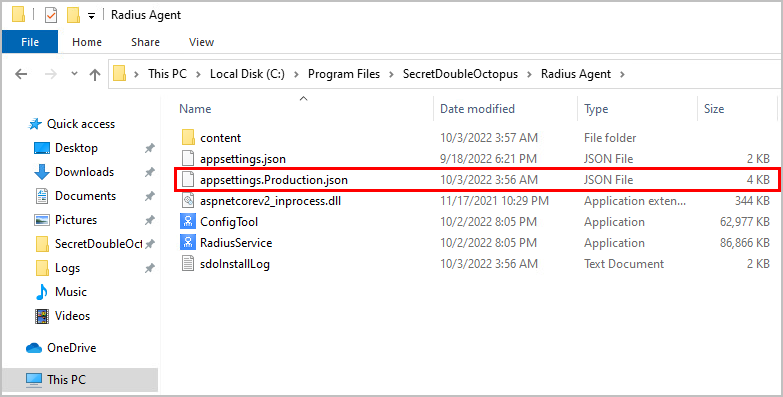Select RadiusService file name

(236, 243)
